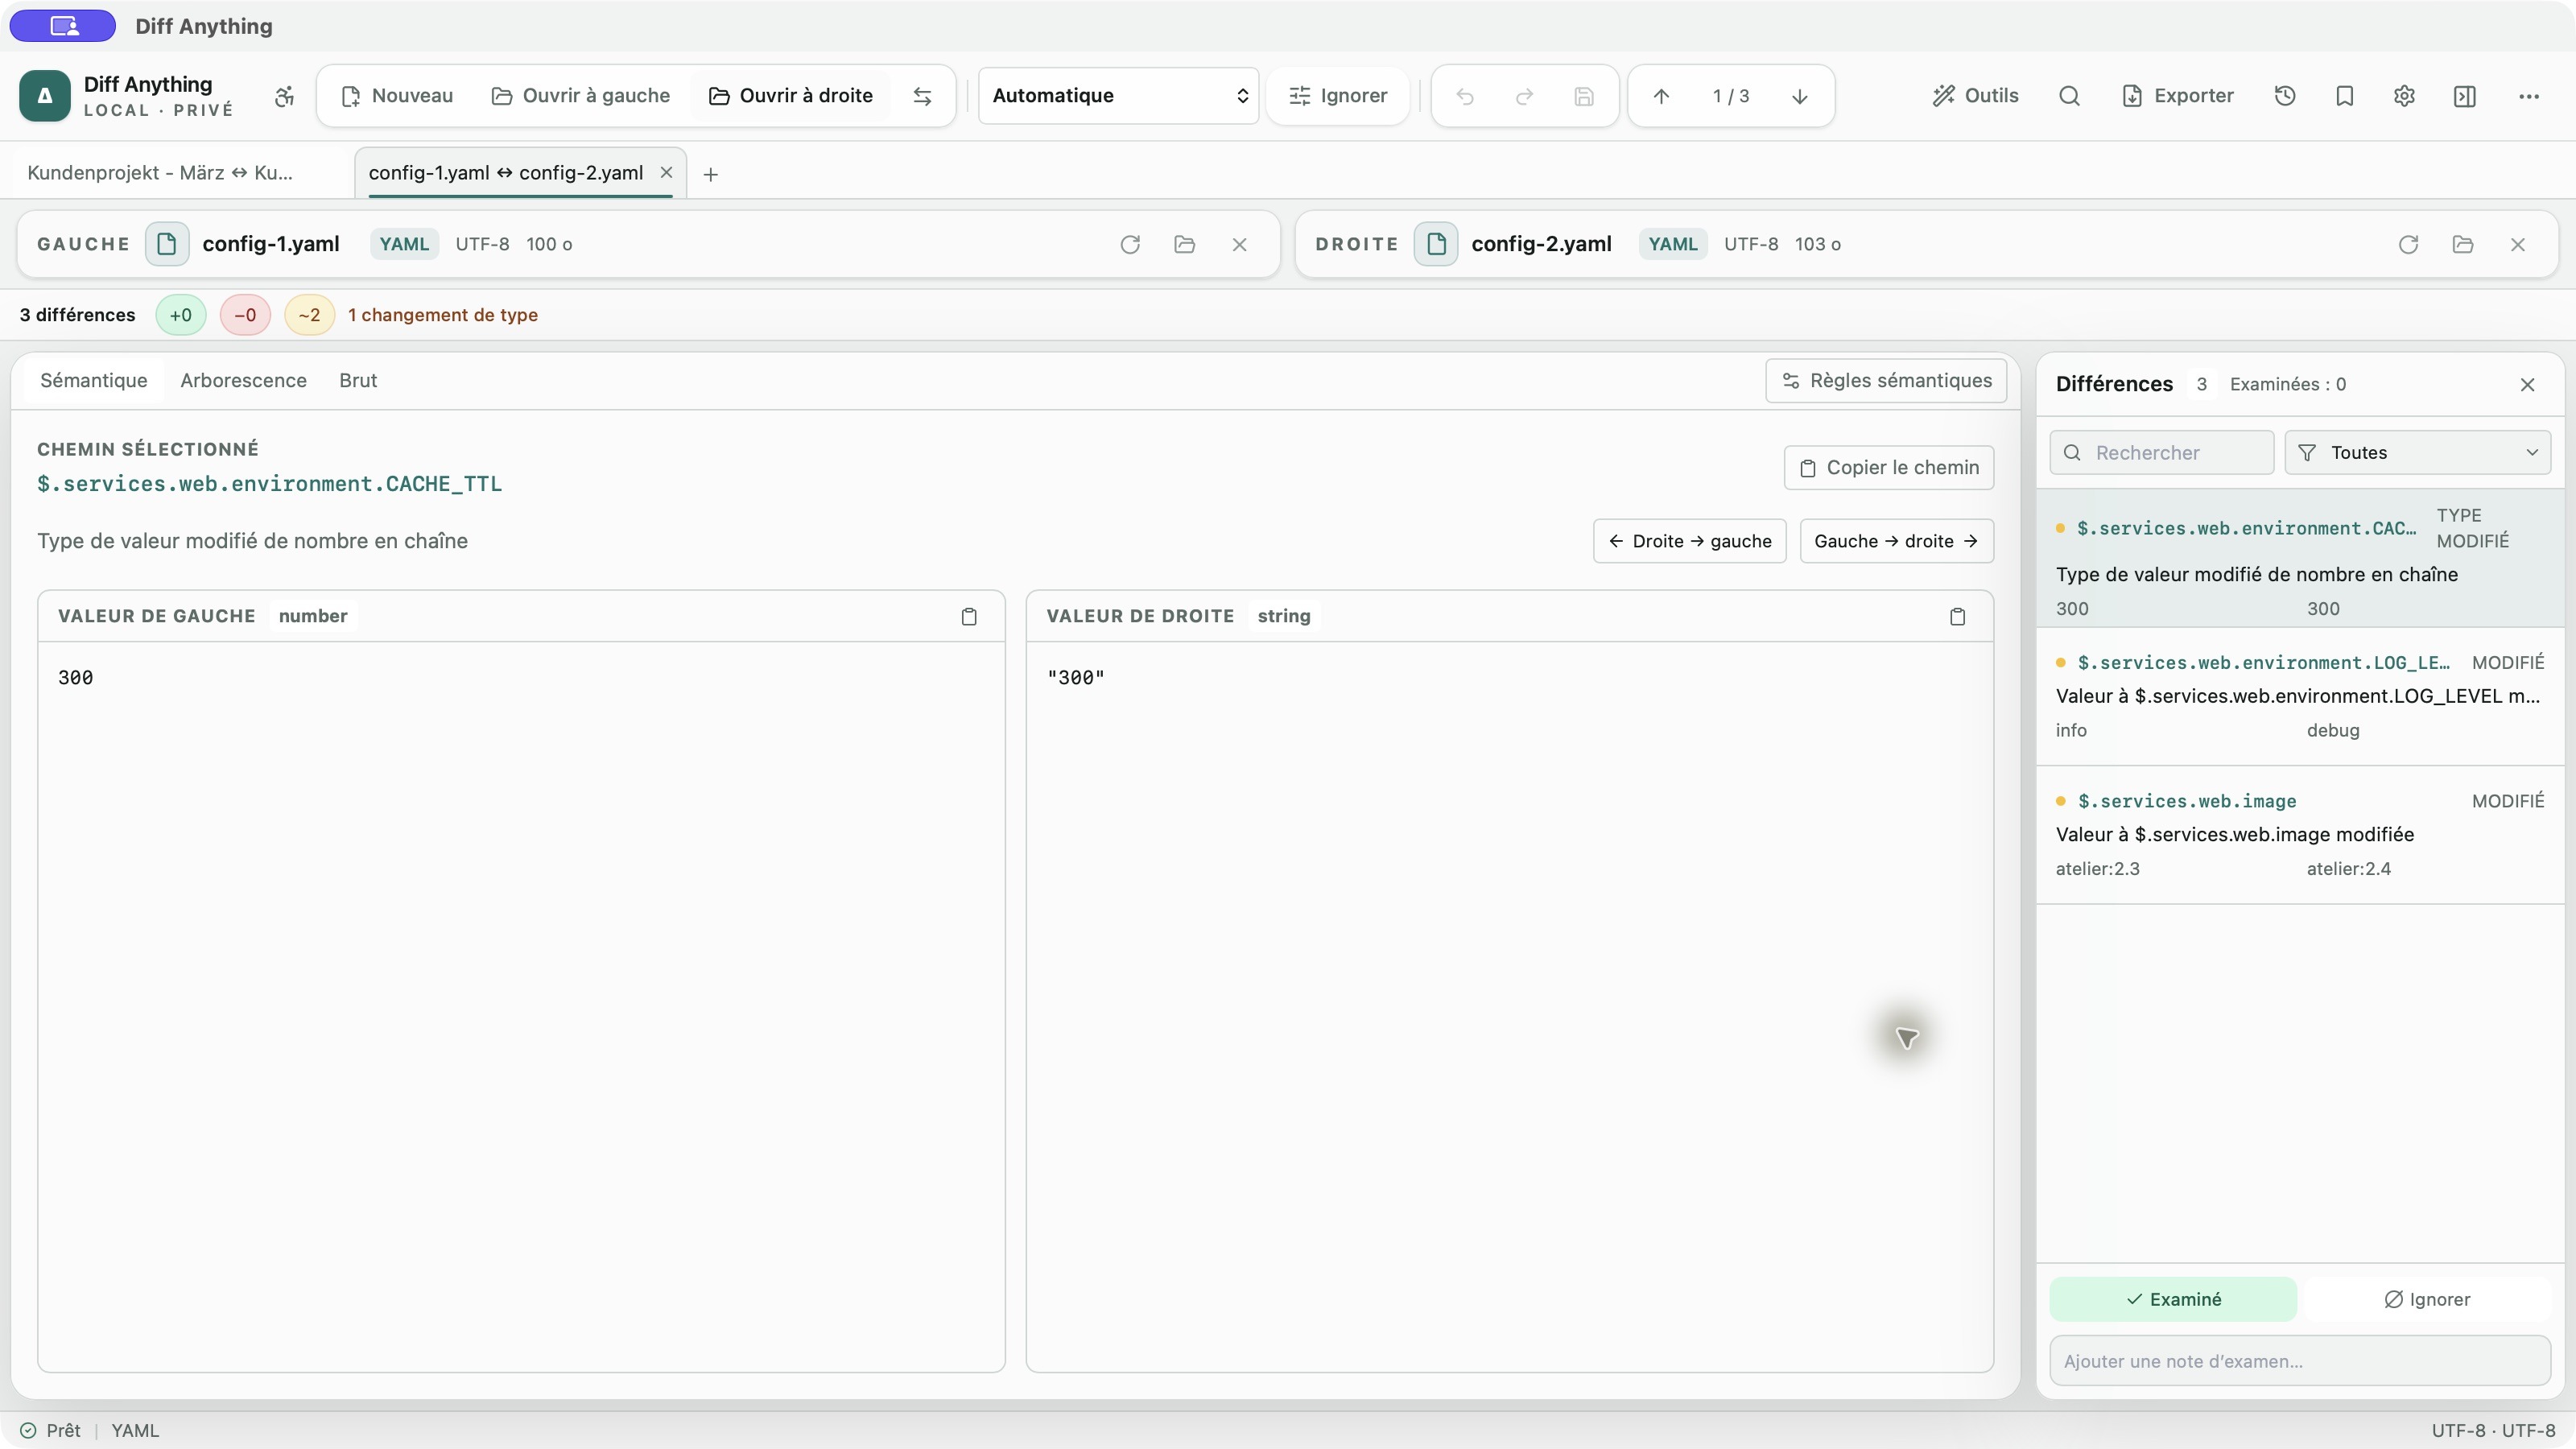Click the undo arrow icon
The image size is (2576, 1449).
pyautogui.click(x=1465, y=96)
